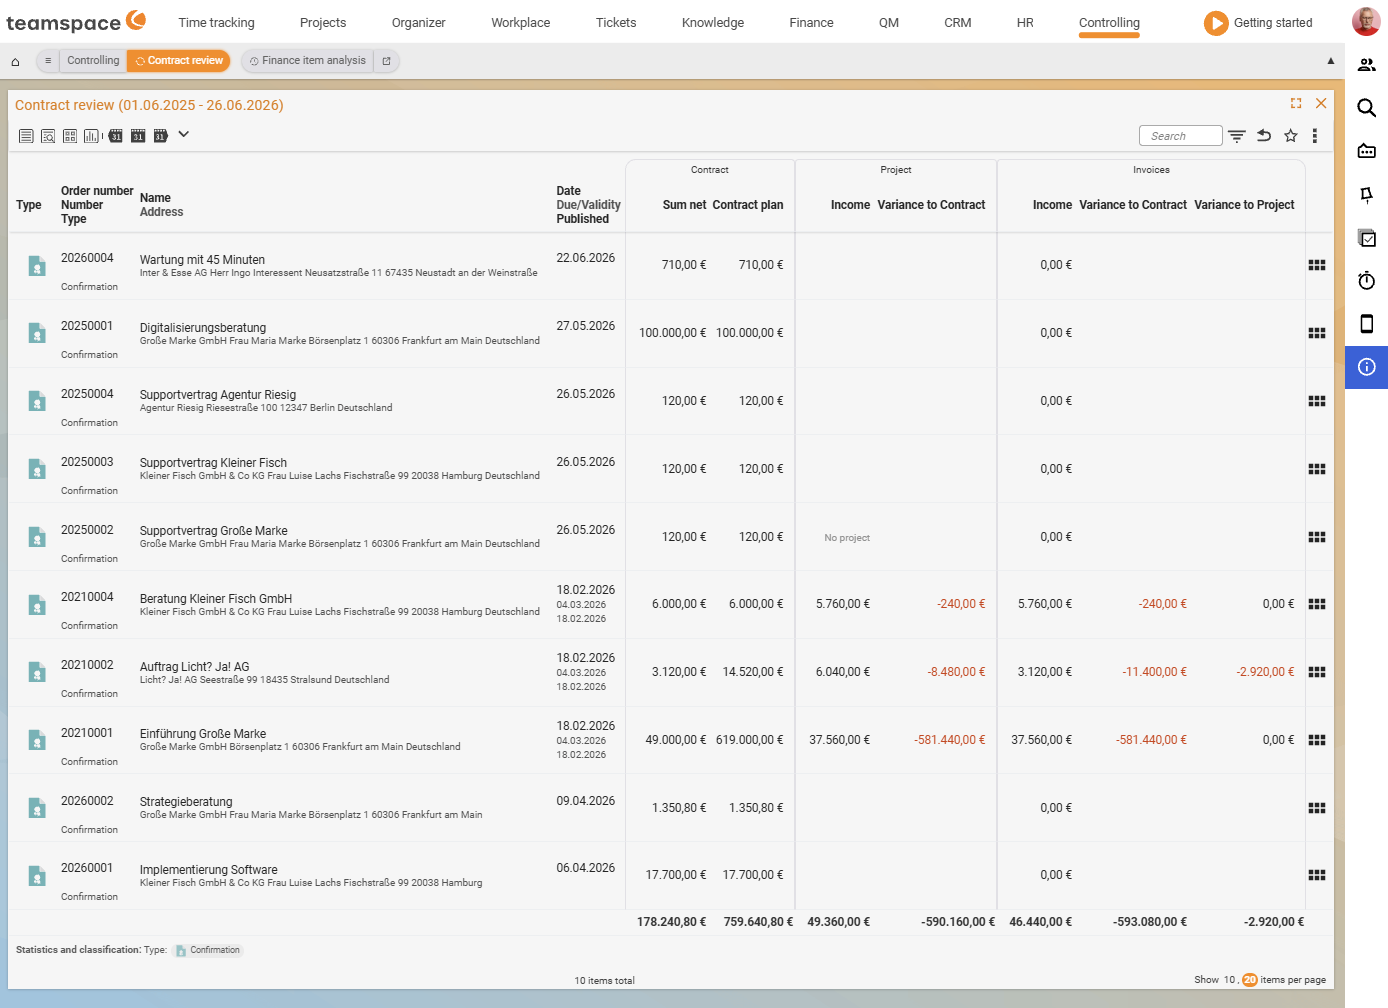
Task: Open CRM menu
Action: [x=958, y=23]
